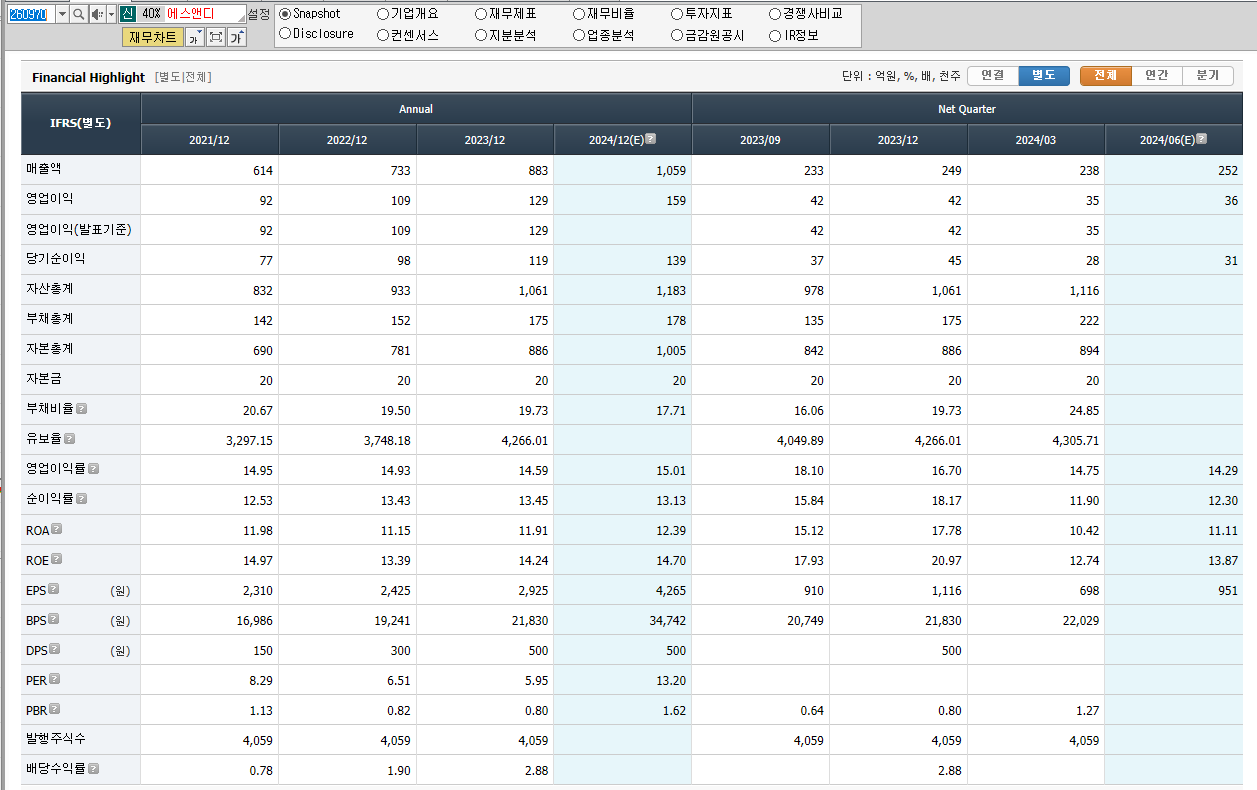Click the 자본총계 row label

(x=50, y=349)
